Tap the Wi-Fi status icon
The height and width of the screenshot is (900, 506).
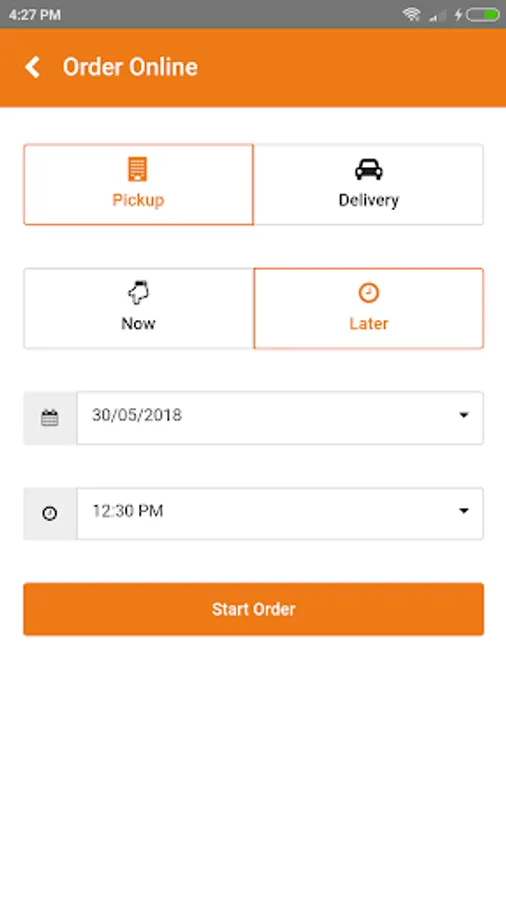(x=411, y=14)
